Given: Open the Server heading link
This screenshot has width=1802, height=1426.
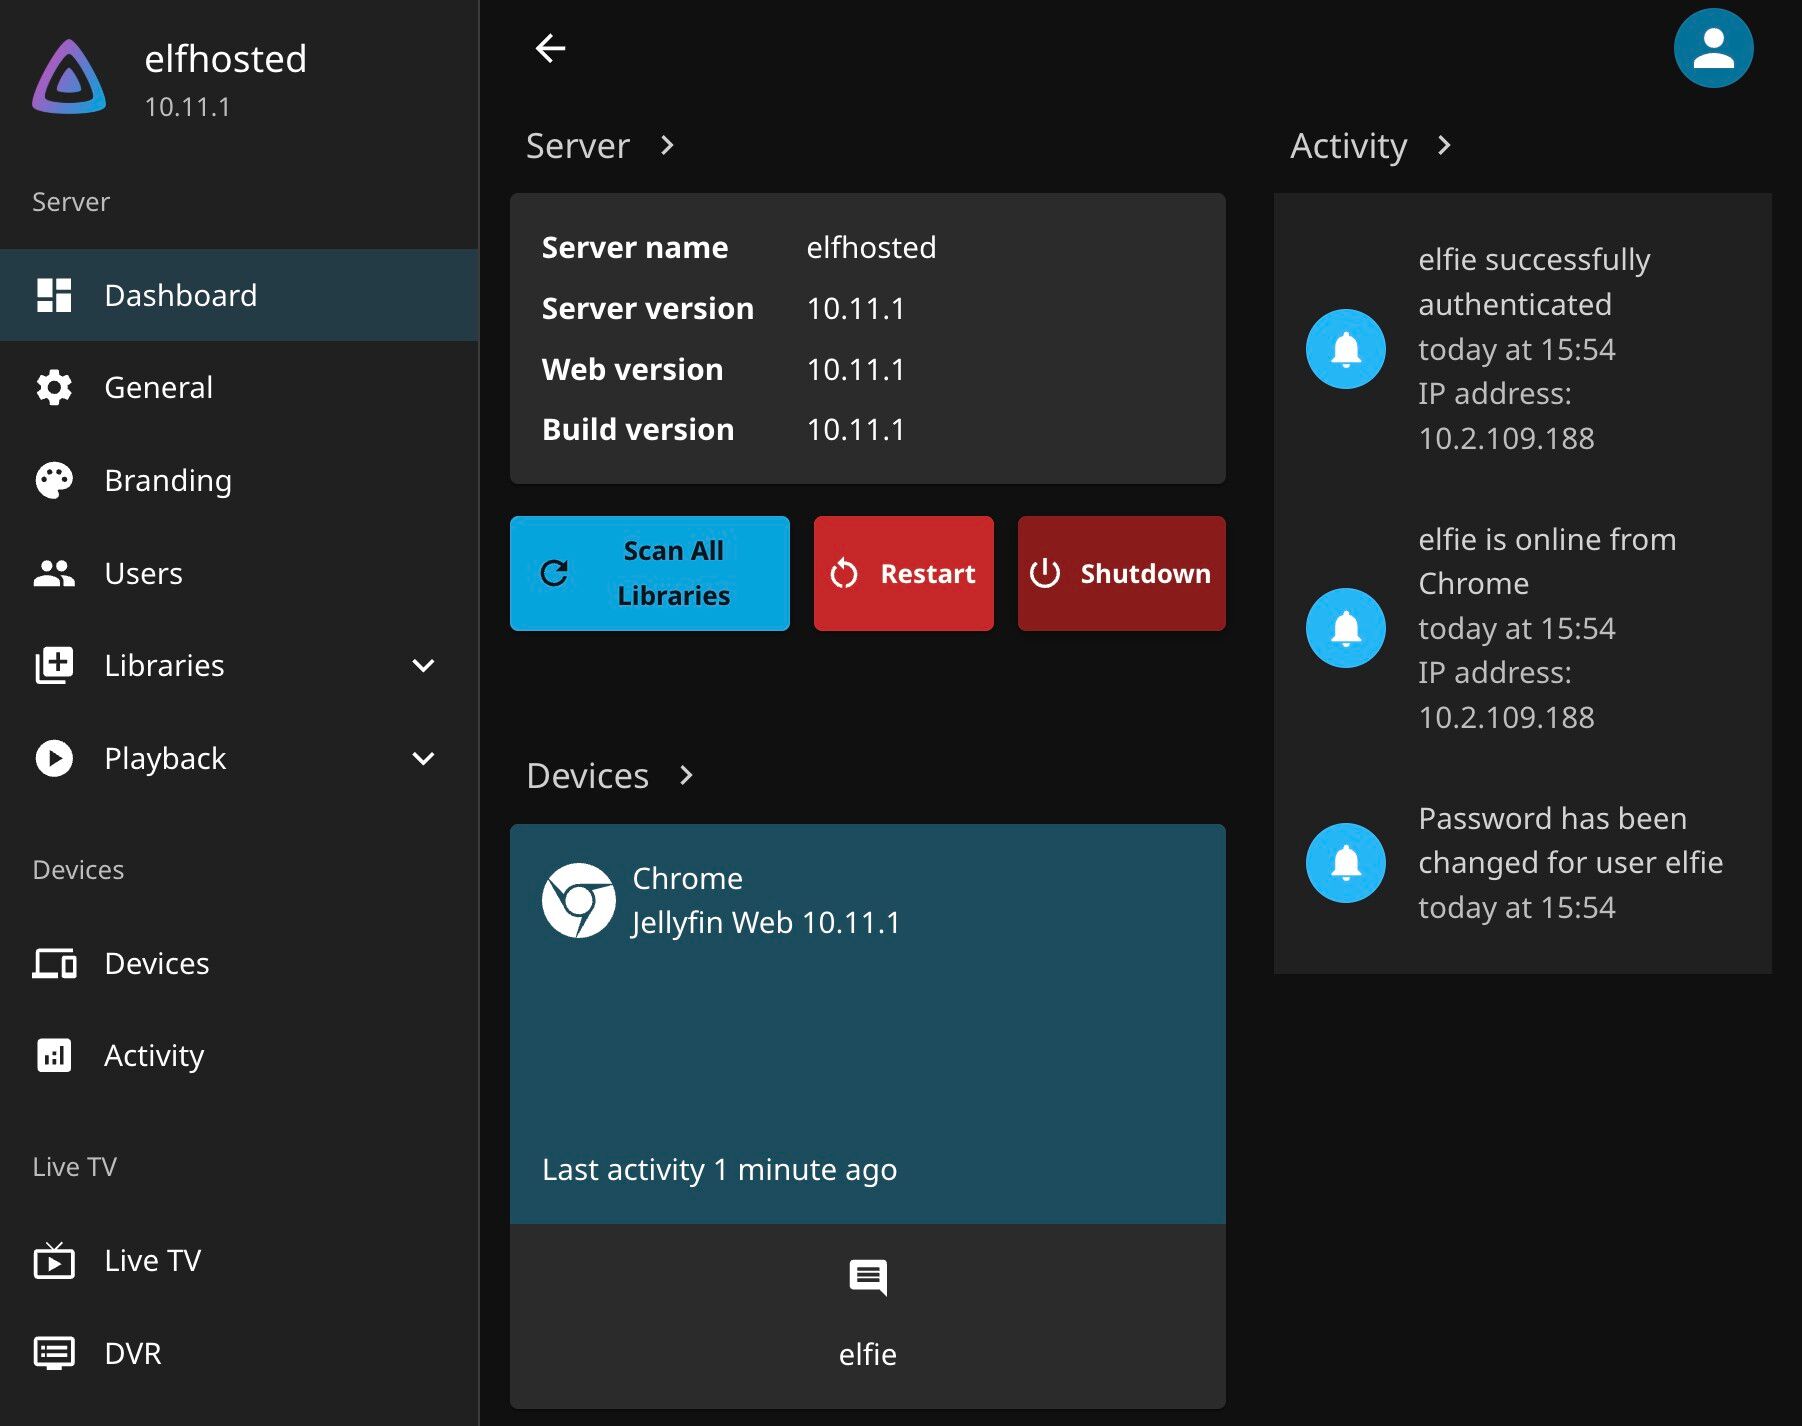Looking at the screenshot, I should 578,146.
